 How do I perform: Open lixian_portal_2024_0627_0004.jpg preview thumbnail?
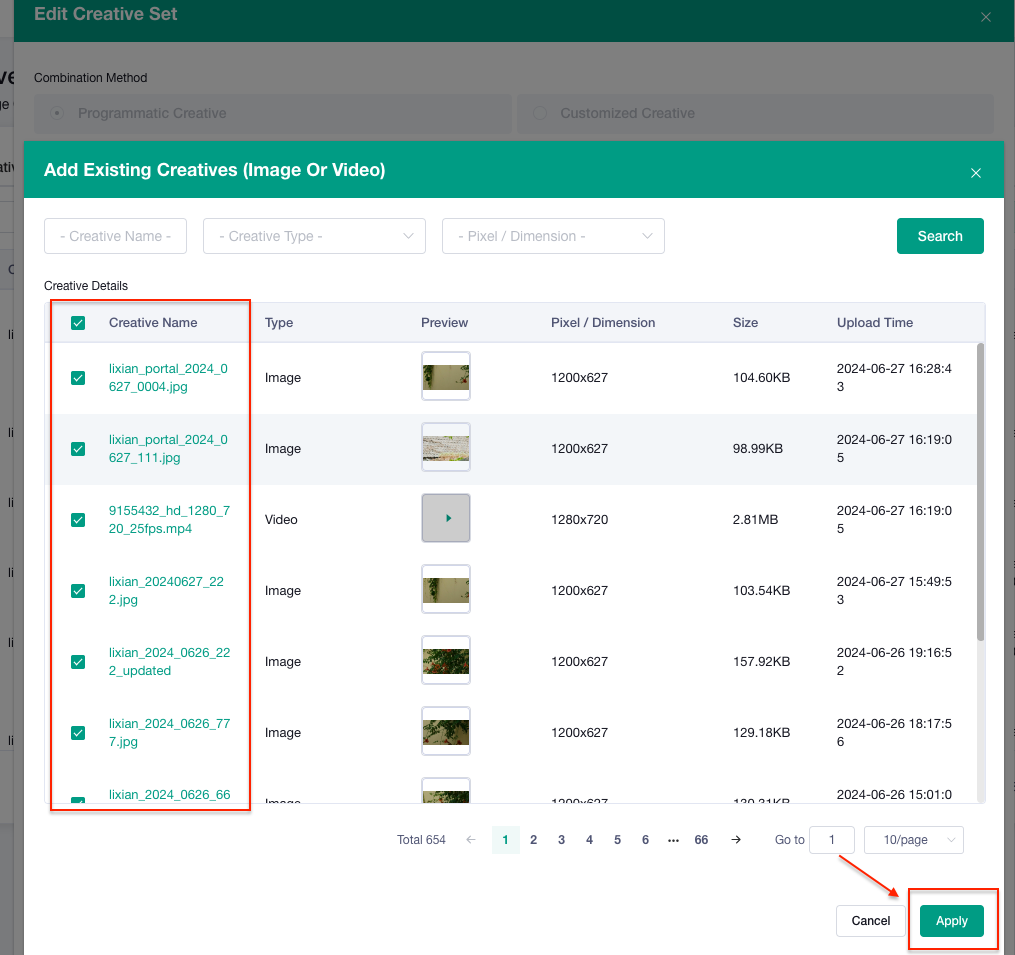pos(446,376)
